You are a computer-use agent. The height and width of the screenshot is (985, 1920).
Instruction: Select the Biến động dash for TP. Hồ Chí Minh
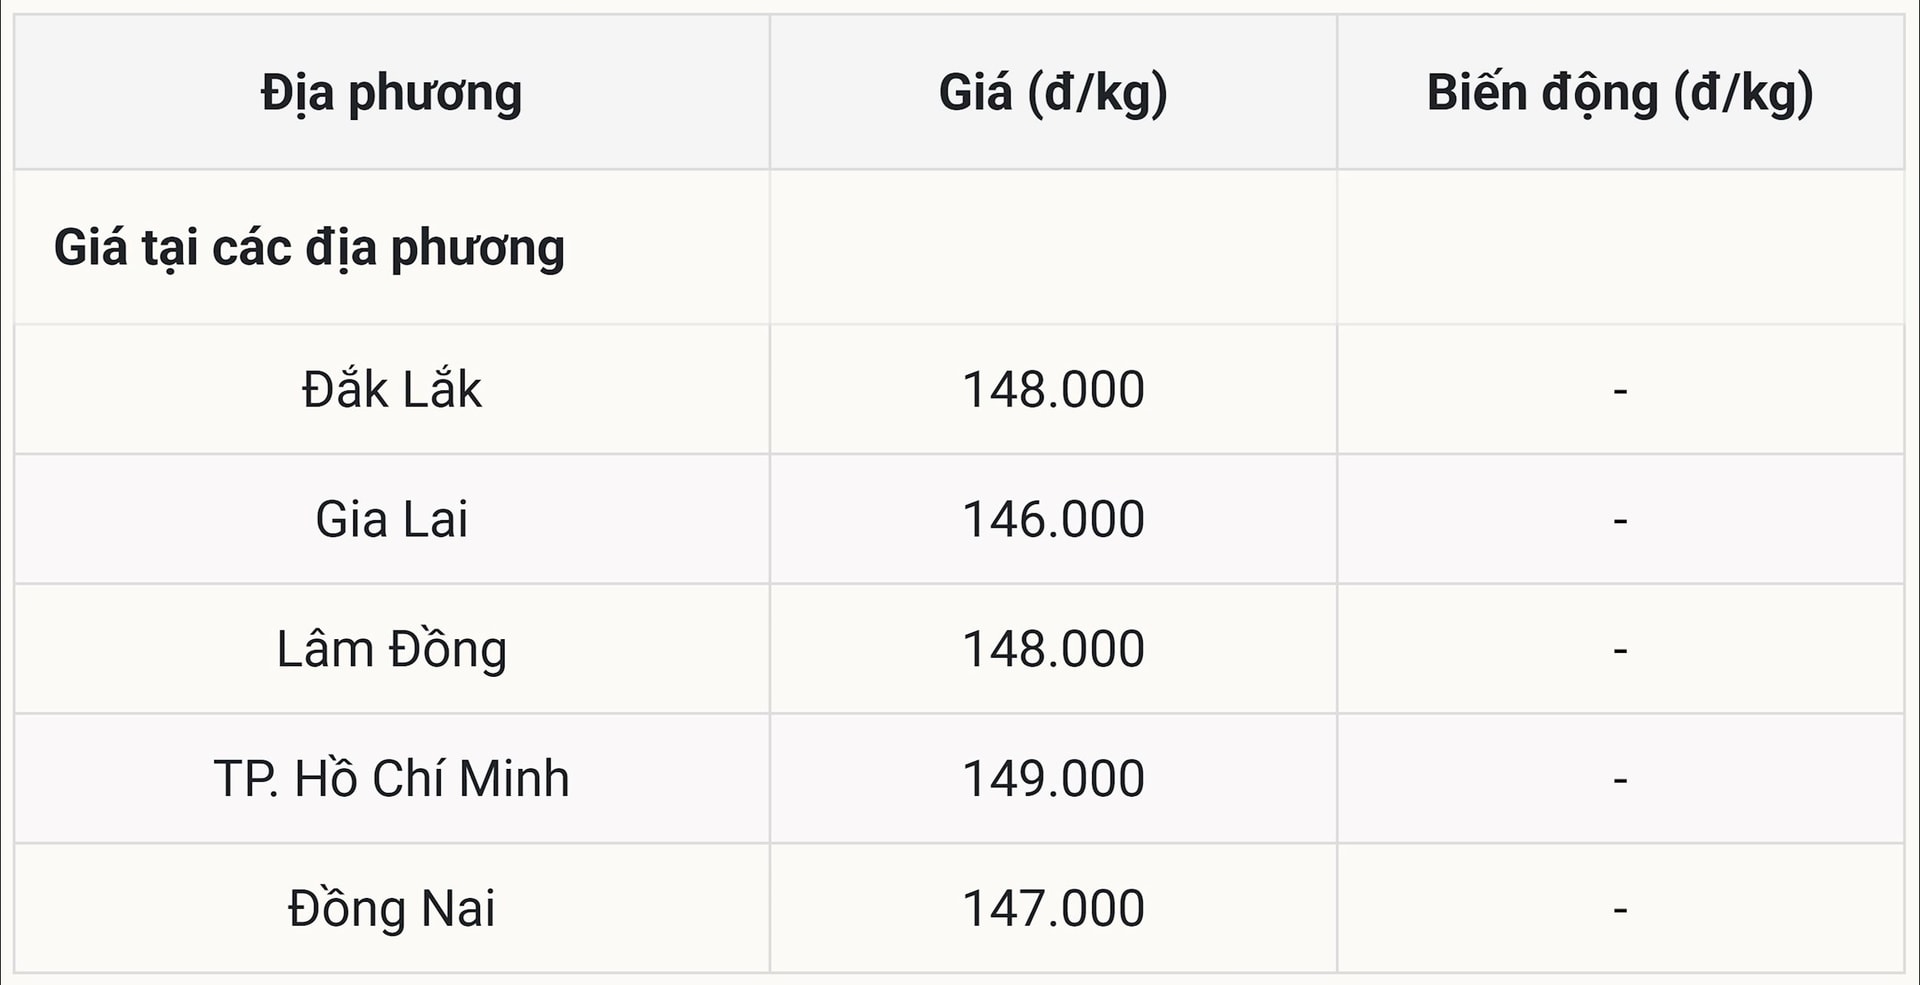pos(1620,779)
